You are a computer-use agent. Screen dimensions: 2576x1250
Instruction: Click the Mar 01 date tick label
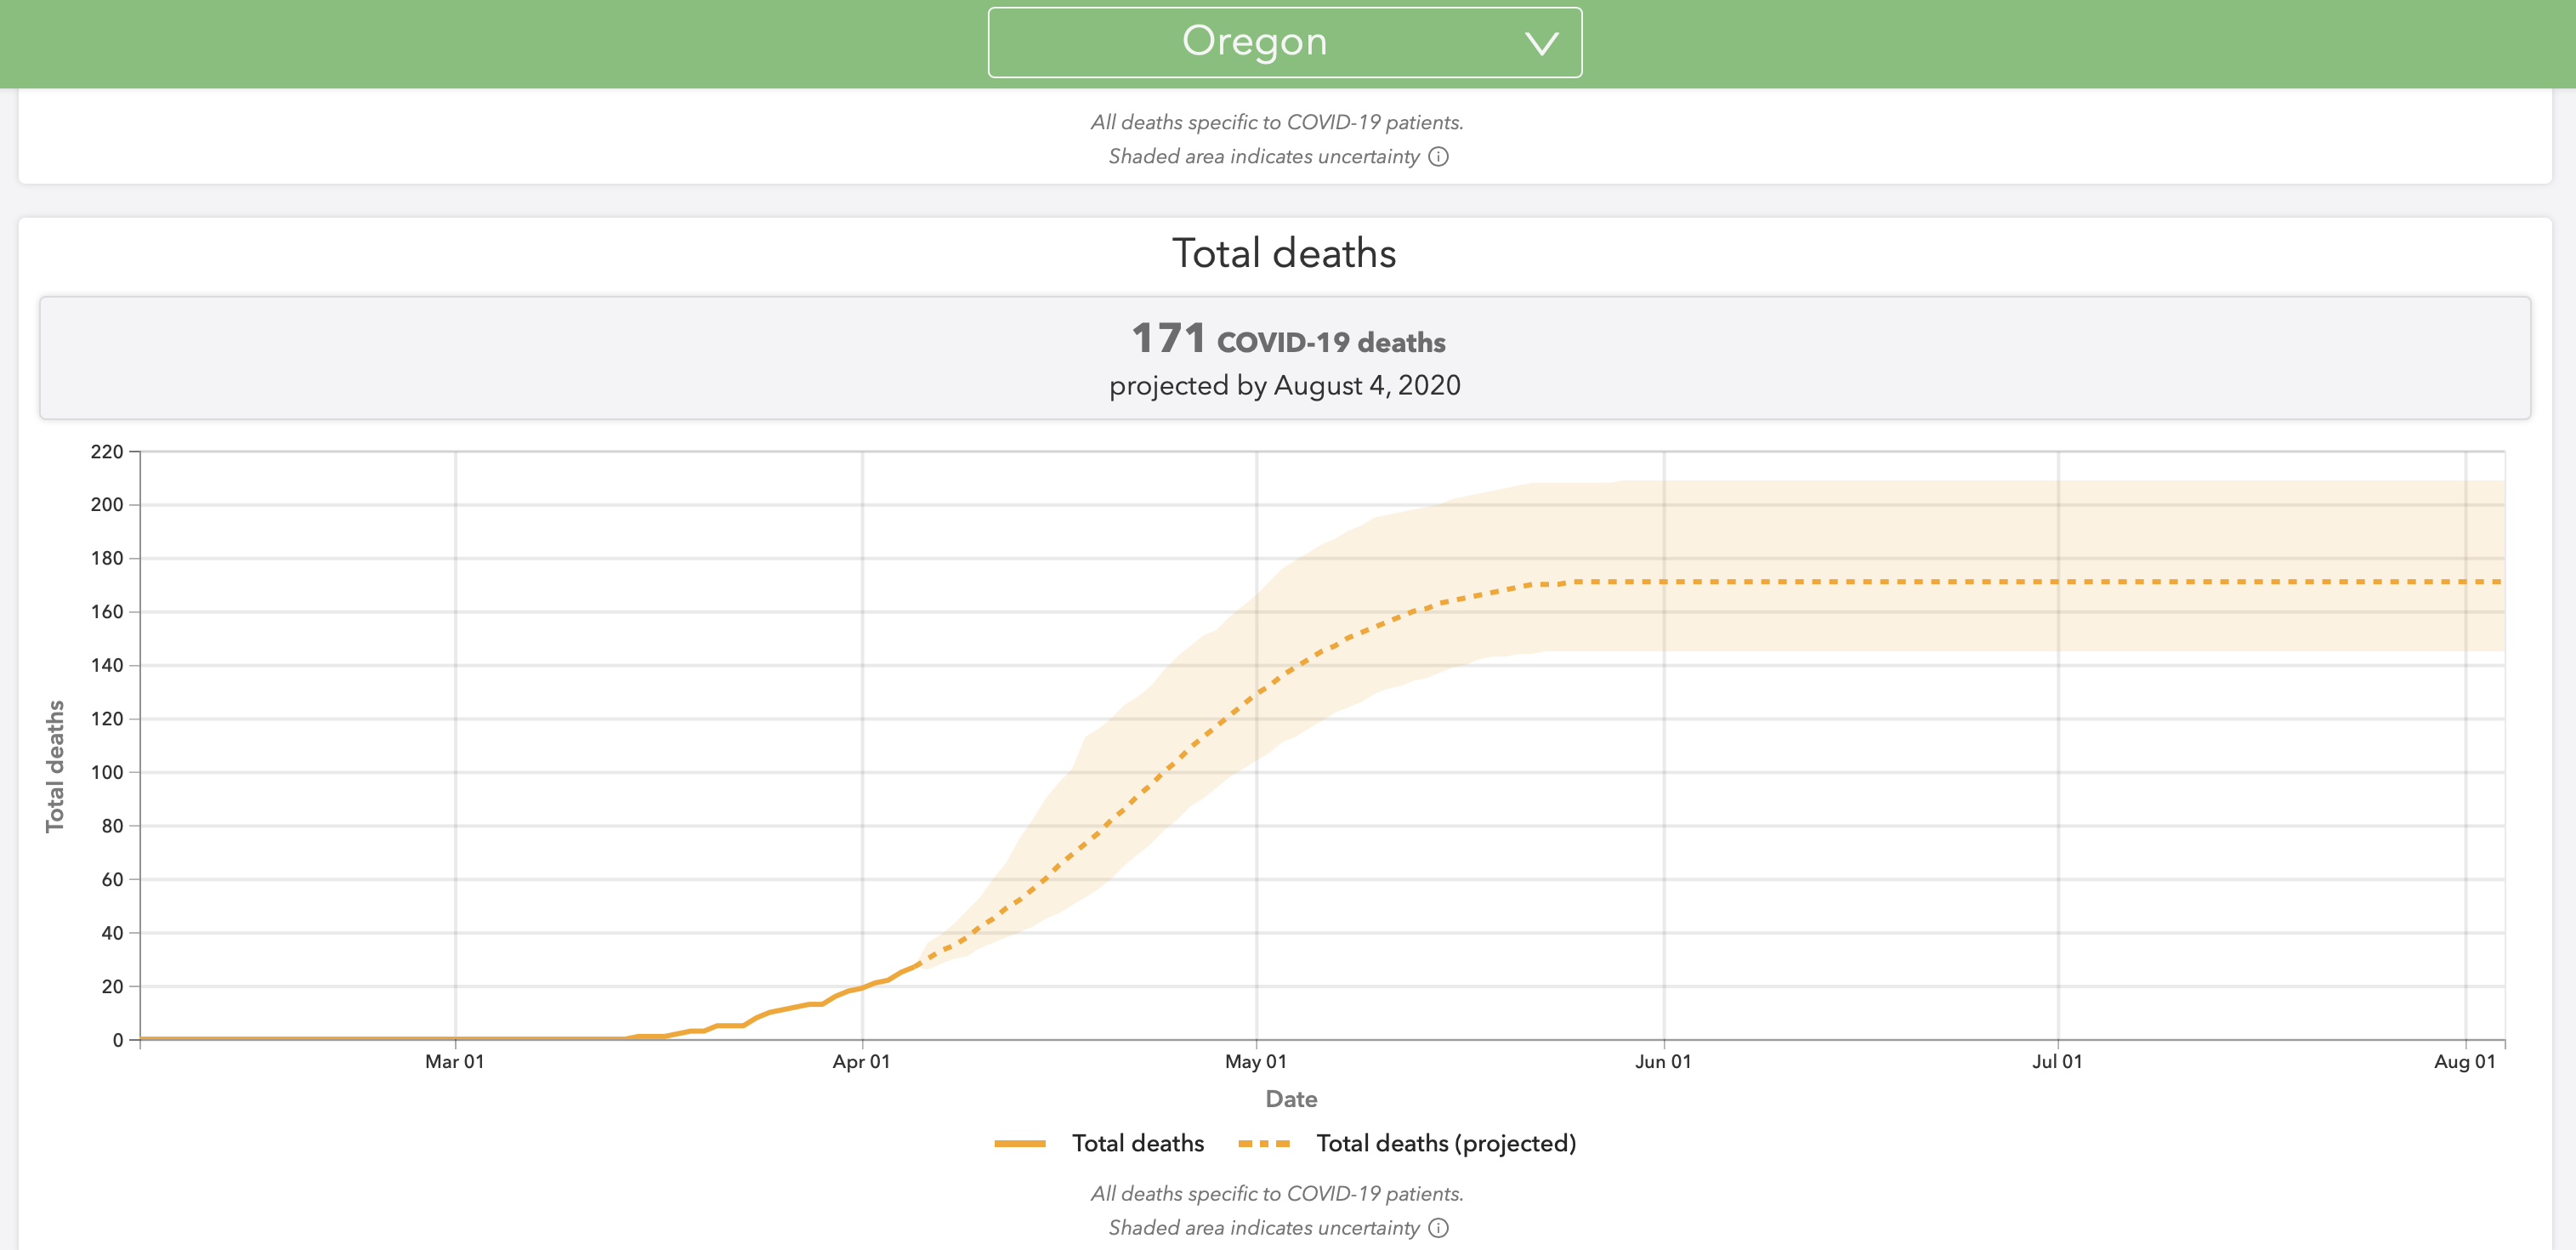[454, 1061]
